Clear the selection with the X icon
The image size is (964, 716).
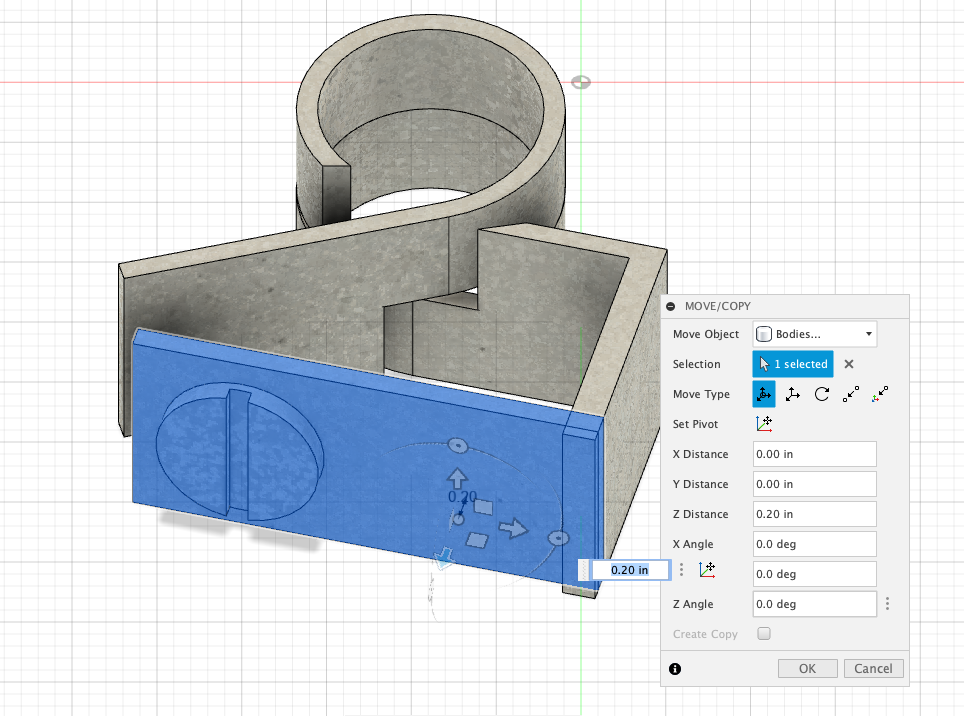849,364
